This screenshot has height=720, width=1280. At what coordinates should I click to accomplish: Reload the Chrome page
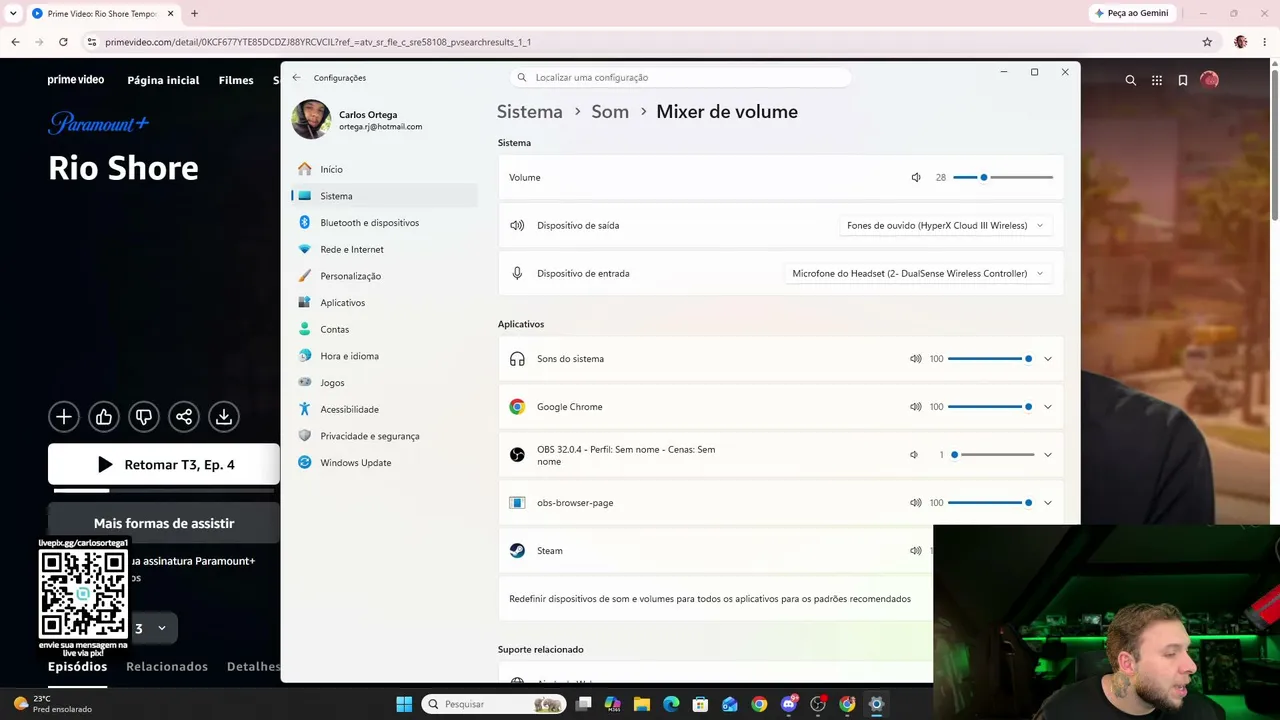(x=63, y=42)
